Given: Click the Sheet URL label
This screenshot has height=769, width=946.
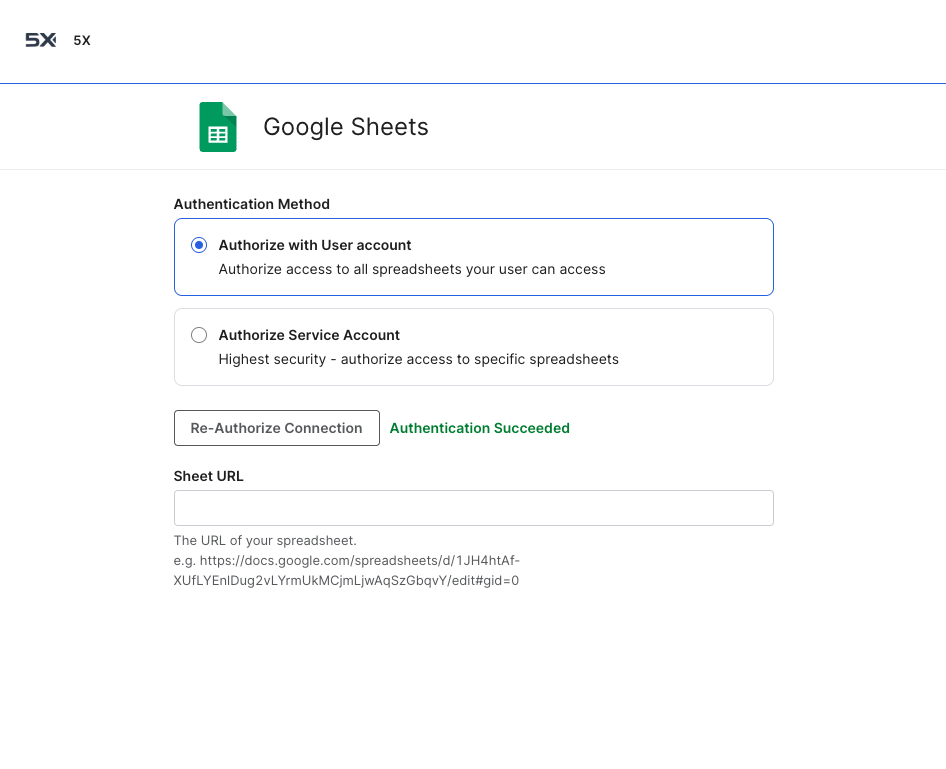Looking at the screenshot, I should (209, 476).
